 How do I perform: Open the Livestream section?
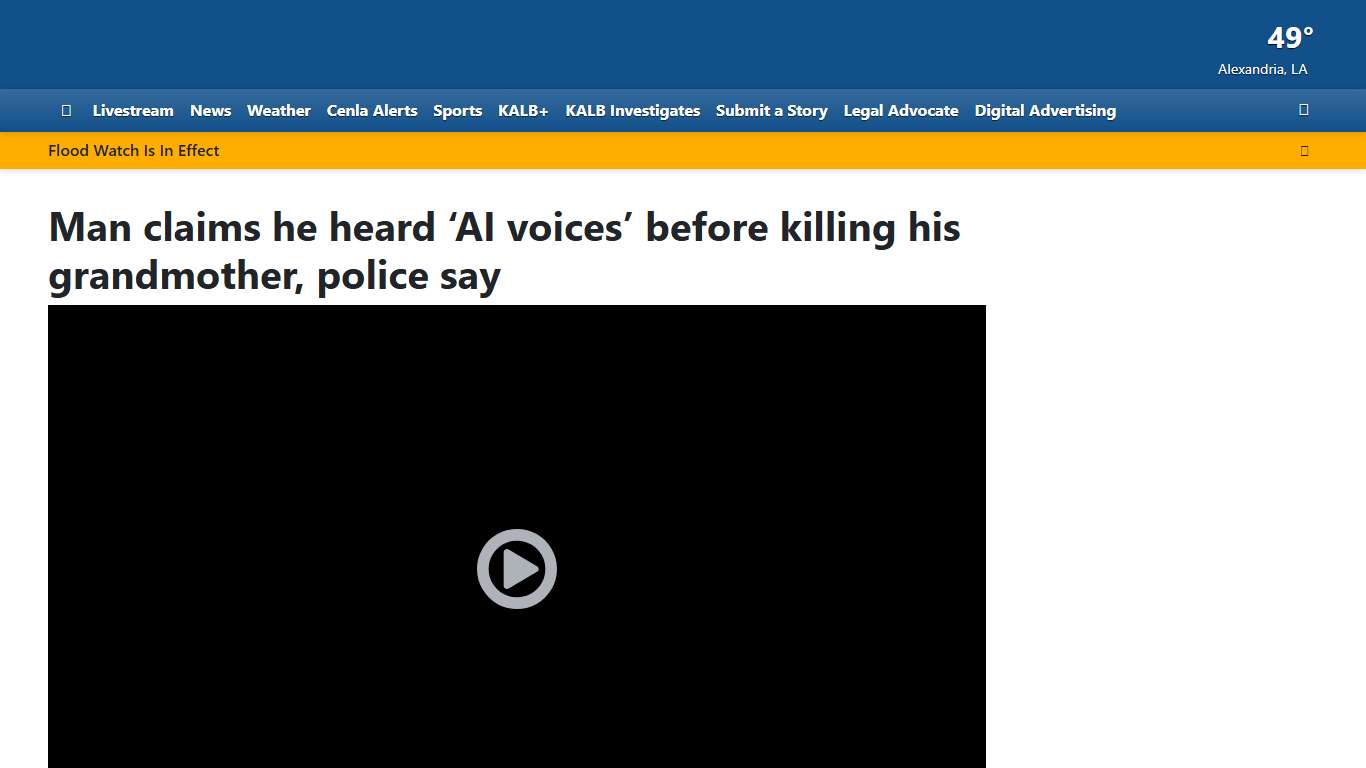click(x=133, y=110)
